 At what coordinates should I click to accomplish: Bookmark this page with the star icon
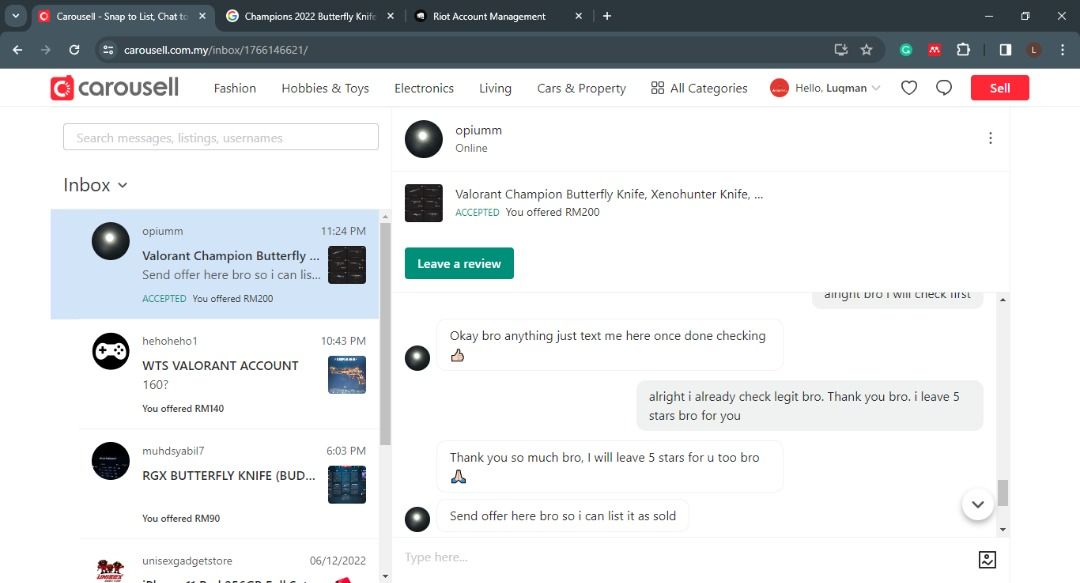click(866, 50)
